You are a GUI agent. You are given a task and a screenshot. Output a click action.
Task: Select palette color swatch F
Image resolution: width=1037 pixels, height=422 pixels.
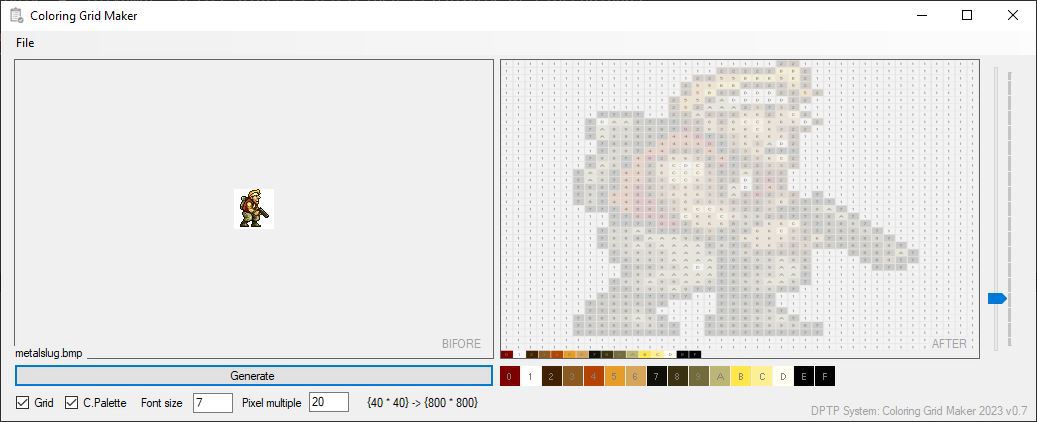(825, 376)
